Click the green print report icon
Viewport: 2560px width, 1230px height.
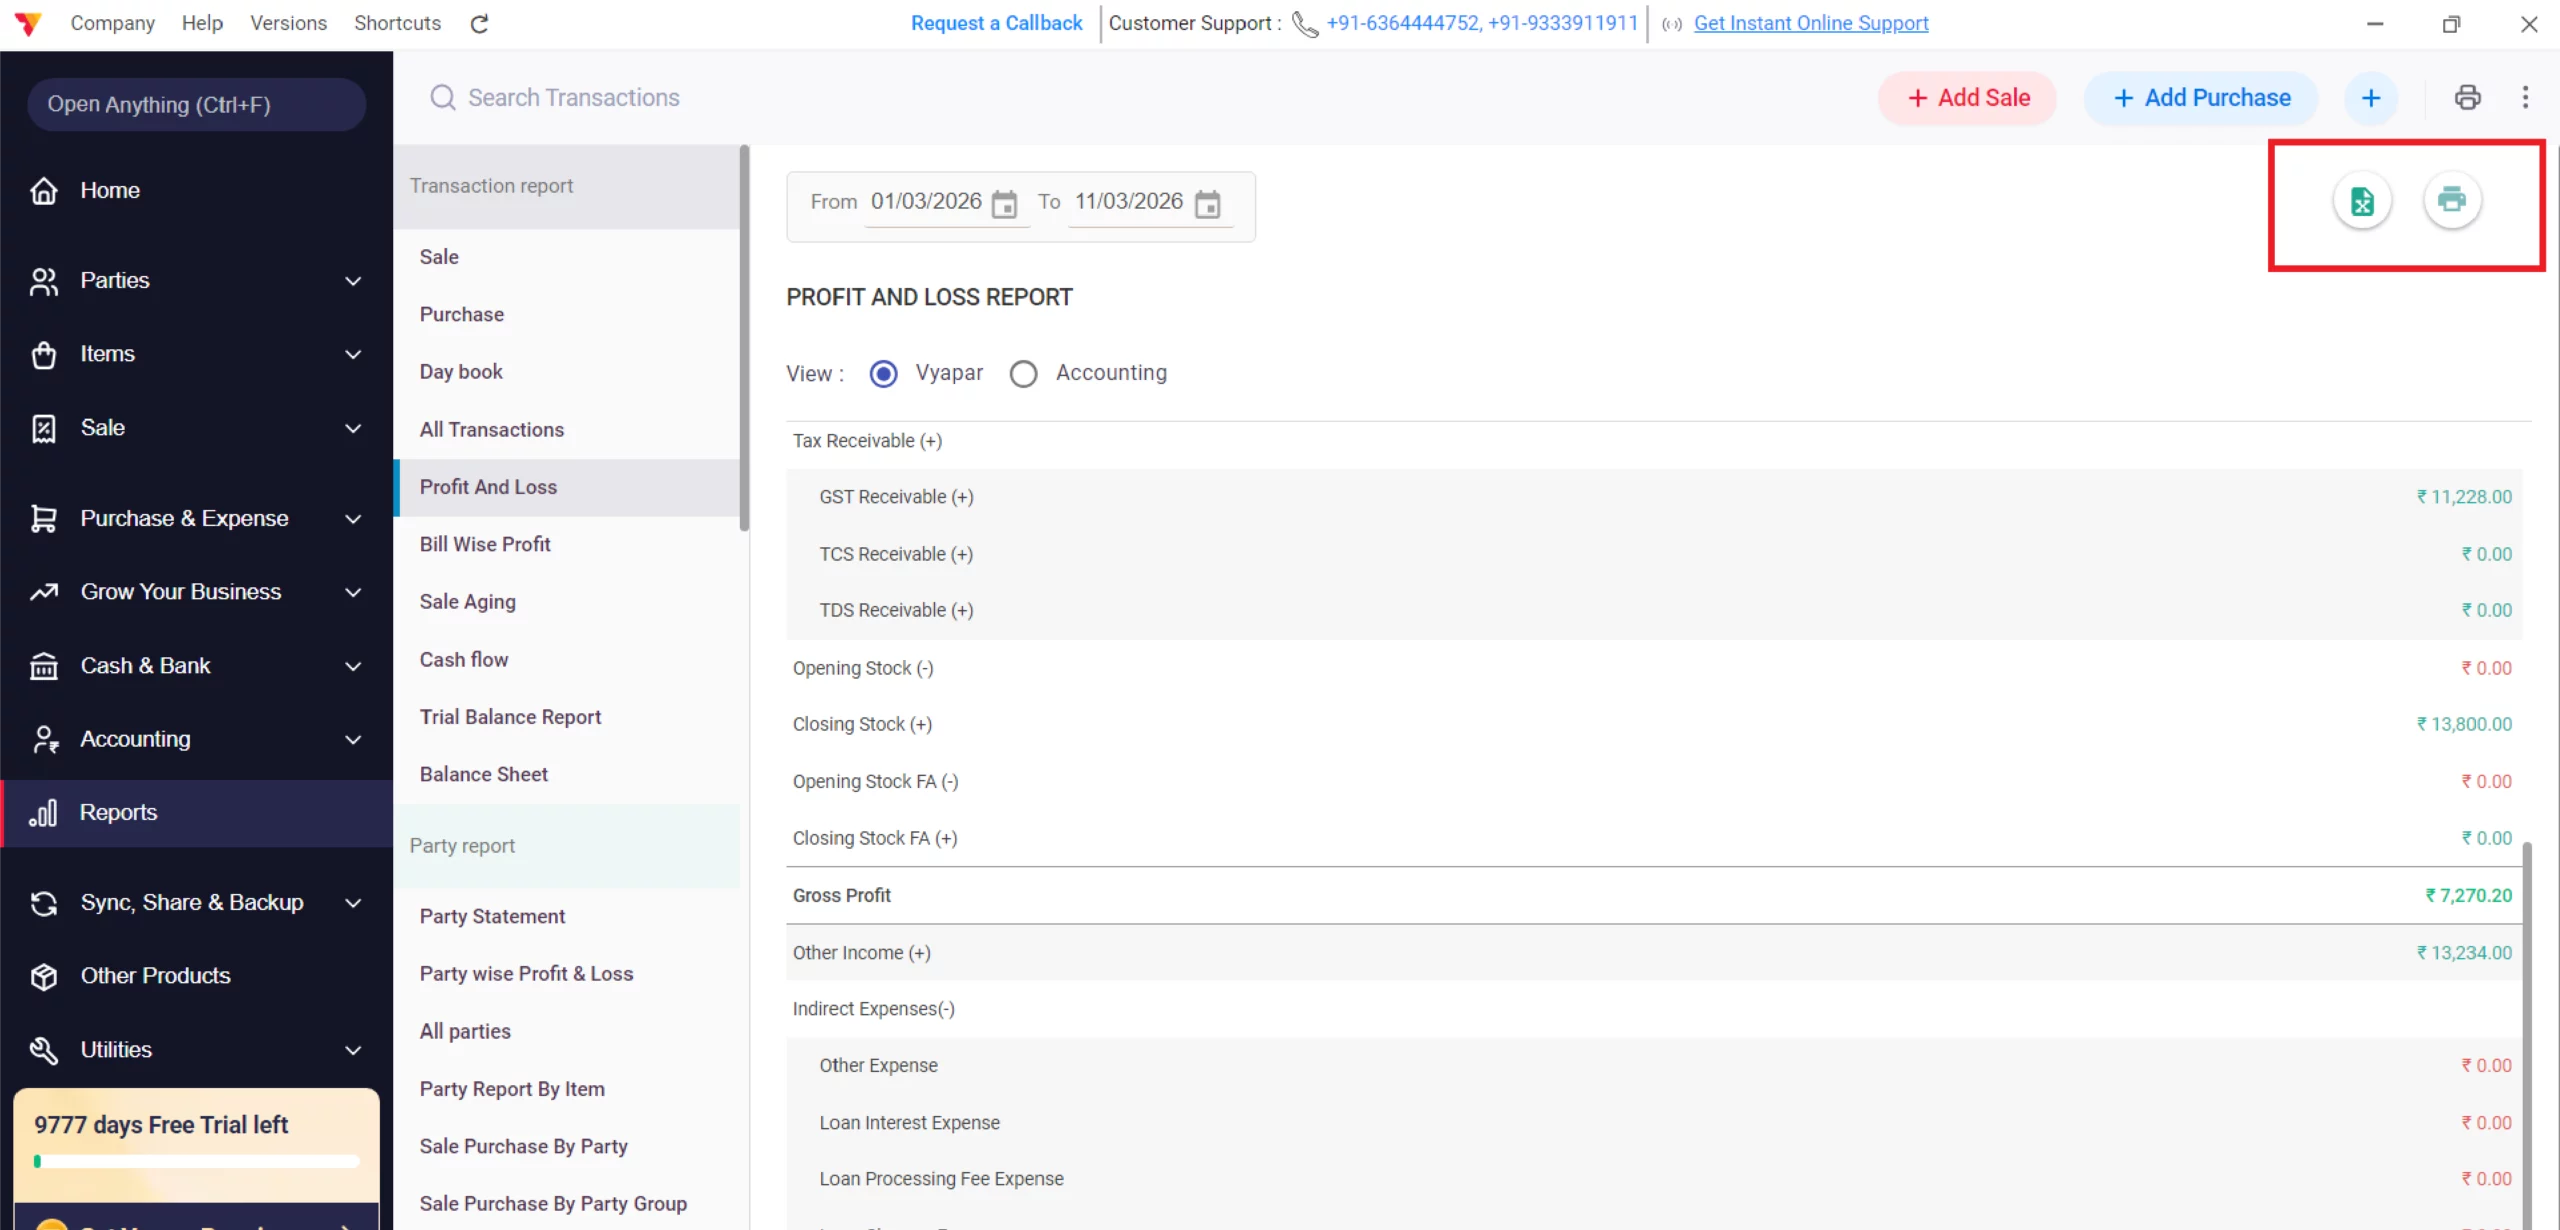pos(2451,200)
